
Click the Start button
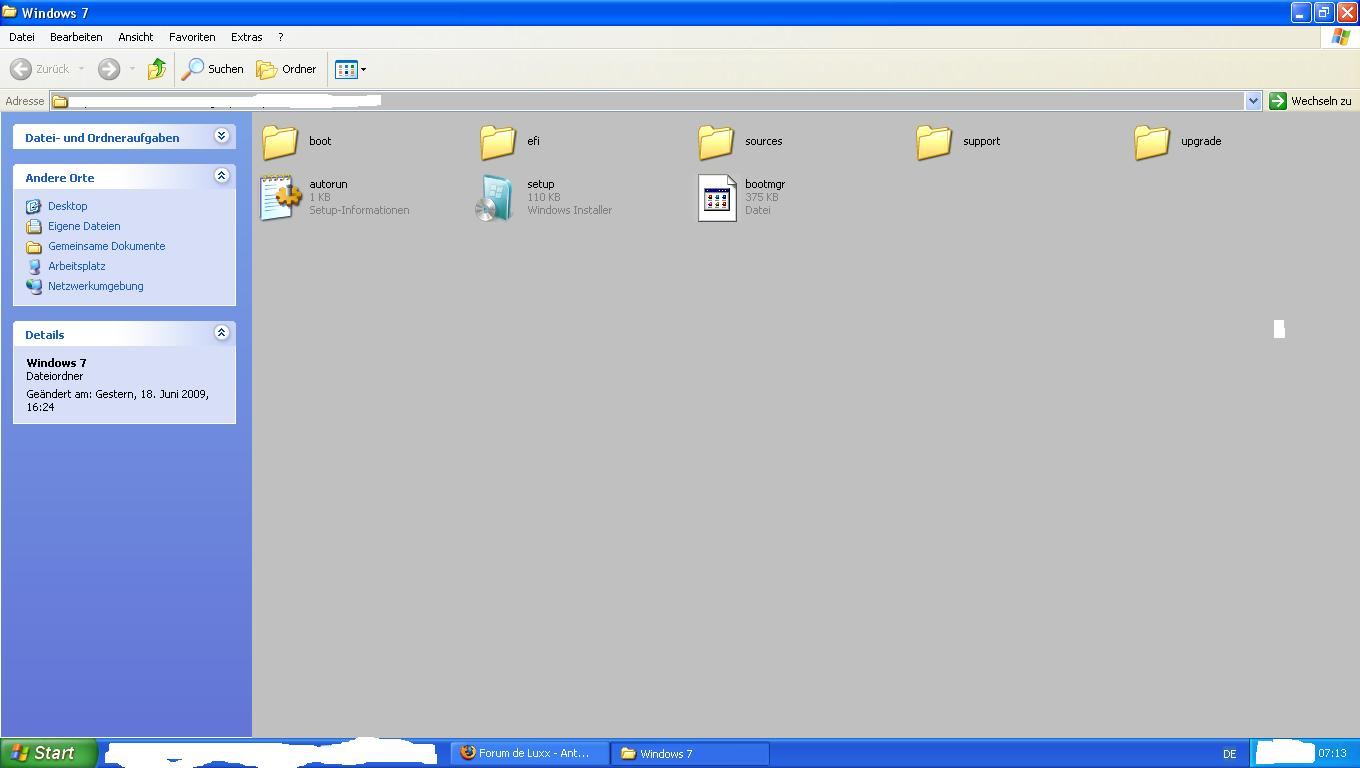coord(49,753)
